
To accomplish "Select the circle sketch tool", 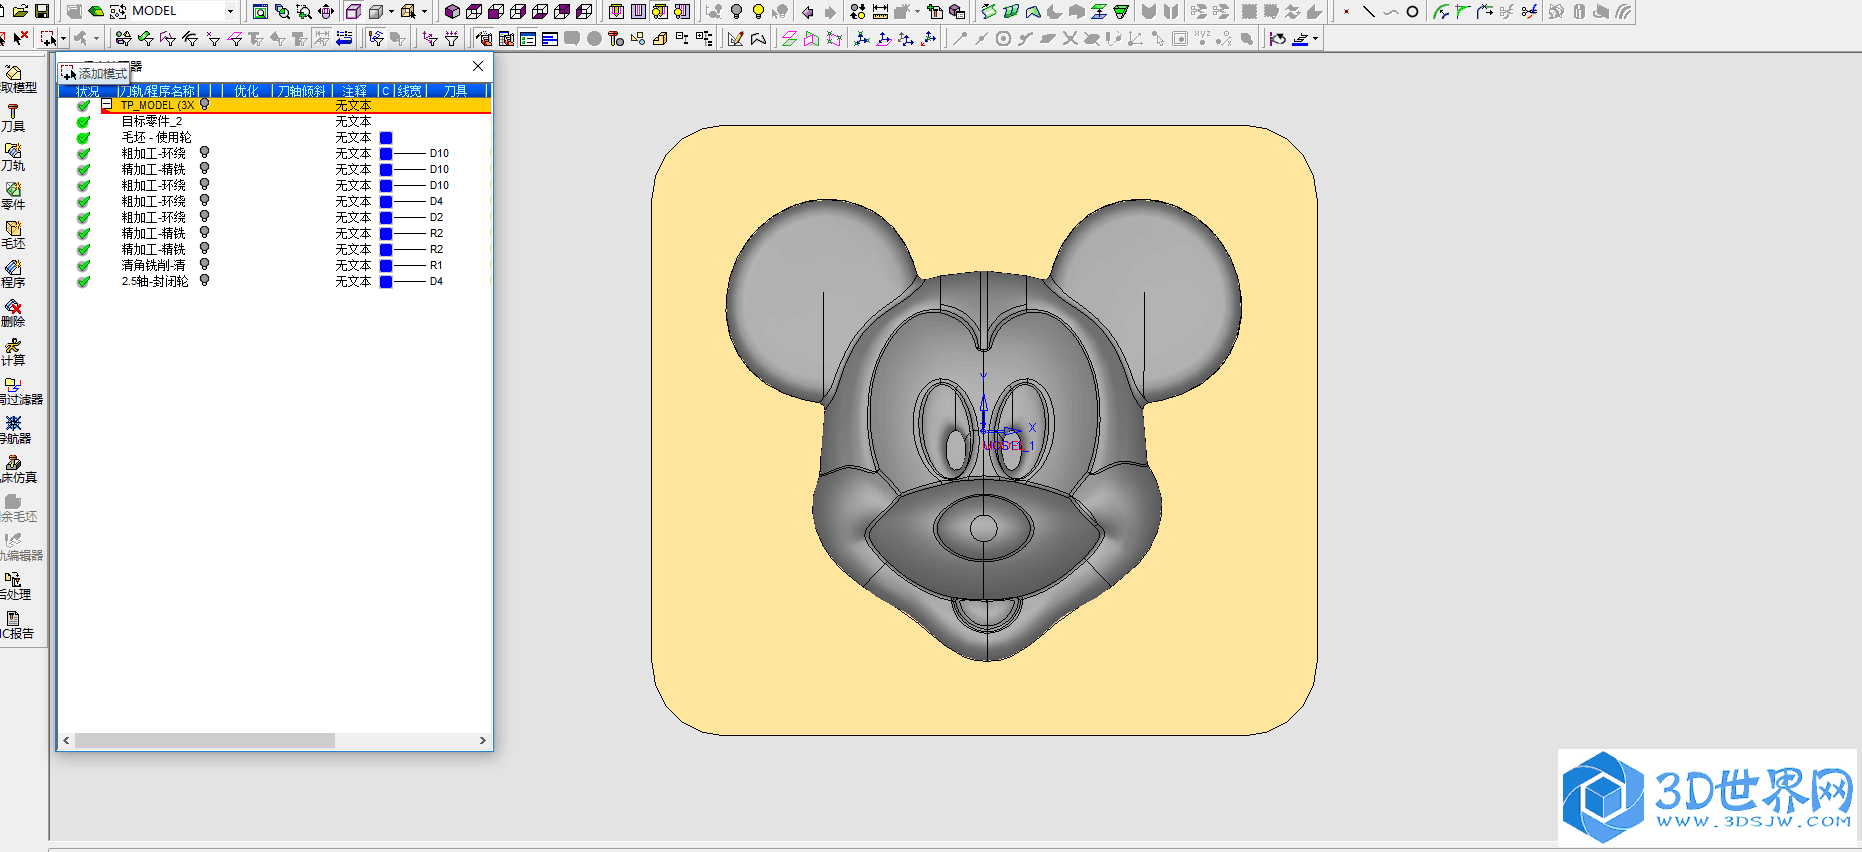I will pos(1412,11).
